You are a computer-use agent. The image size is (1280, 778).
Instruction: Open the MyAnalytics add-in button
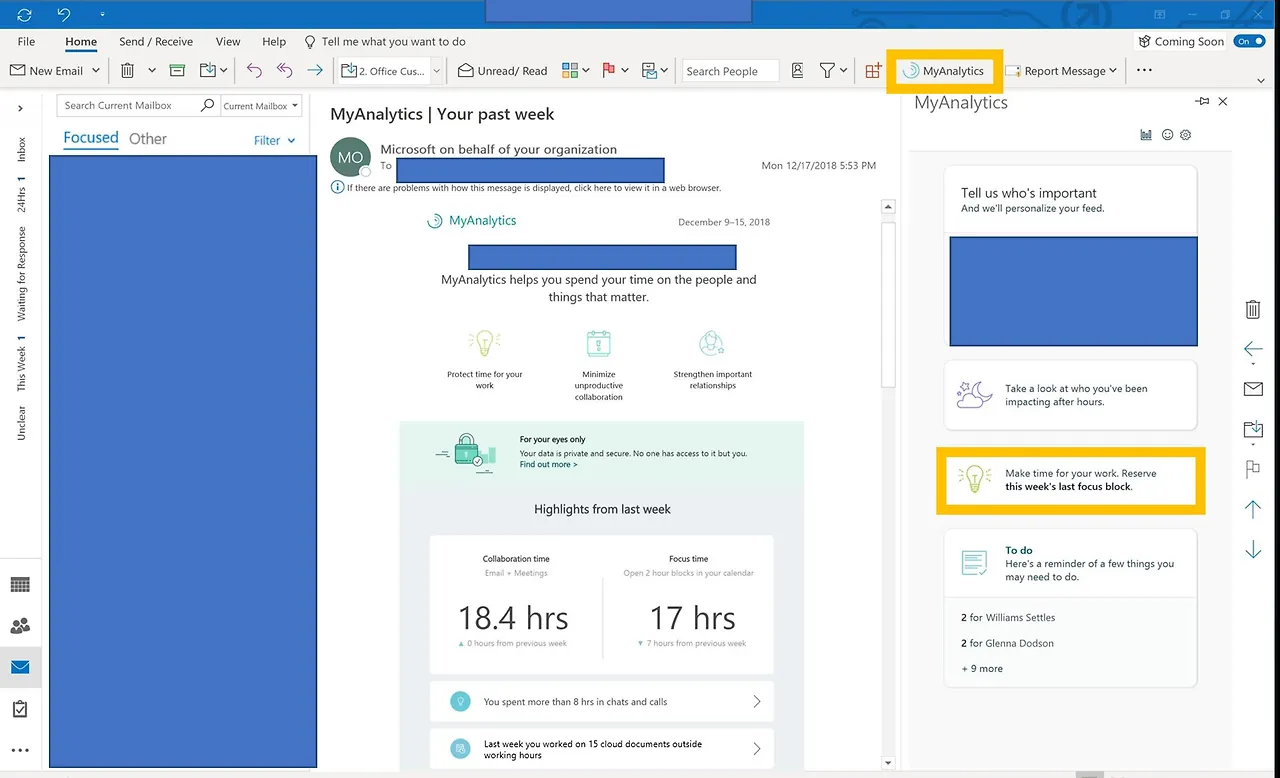[944, 71]
